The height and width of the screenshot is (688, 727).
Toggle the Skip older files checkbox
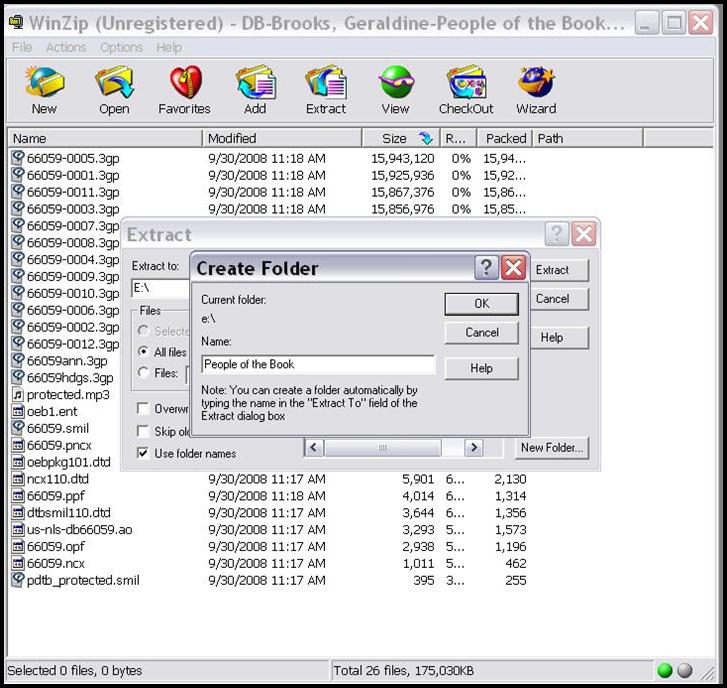click(x=143, y=431)
